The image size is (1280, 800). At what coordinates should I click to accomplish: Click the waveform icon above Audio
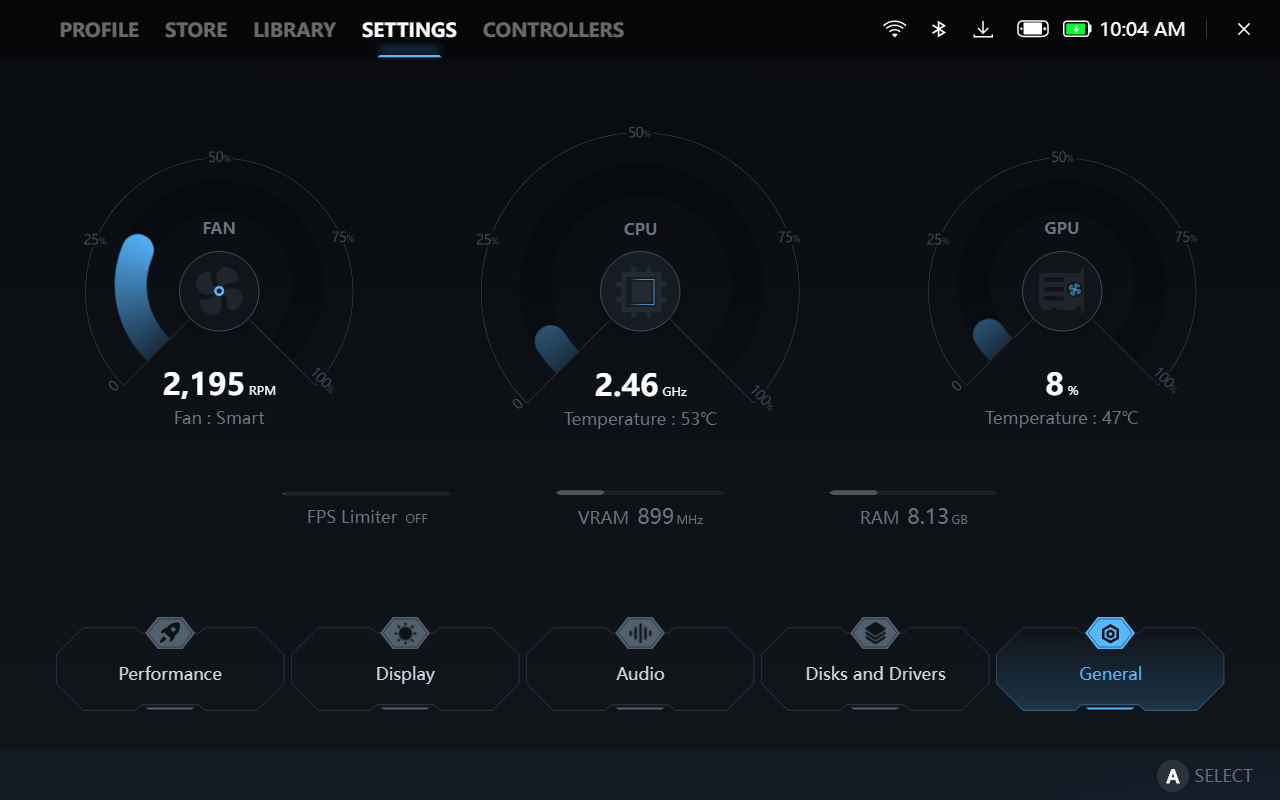coord(640,633)
